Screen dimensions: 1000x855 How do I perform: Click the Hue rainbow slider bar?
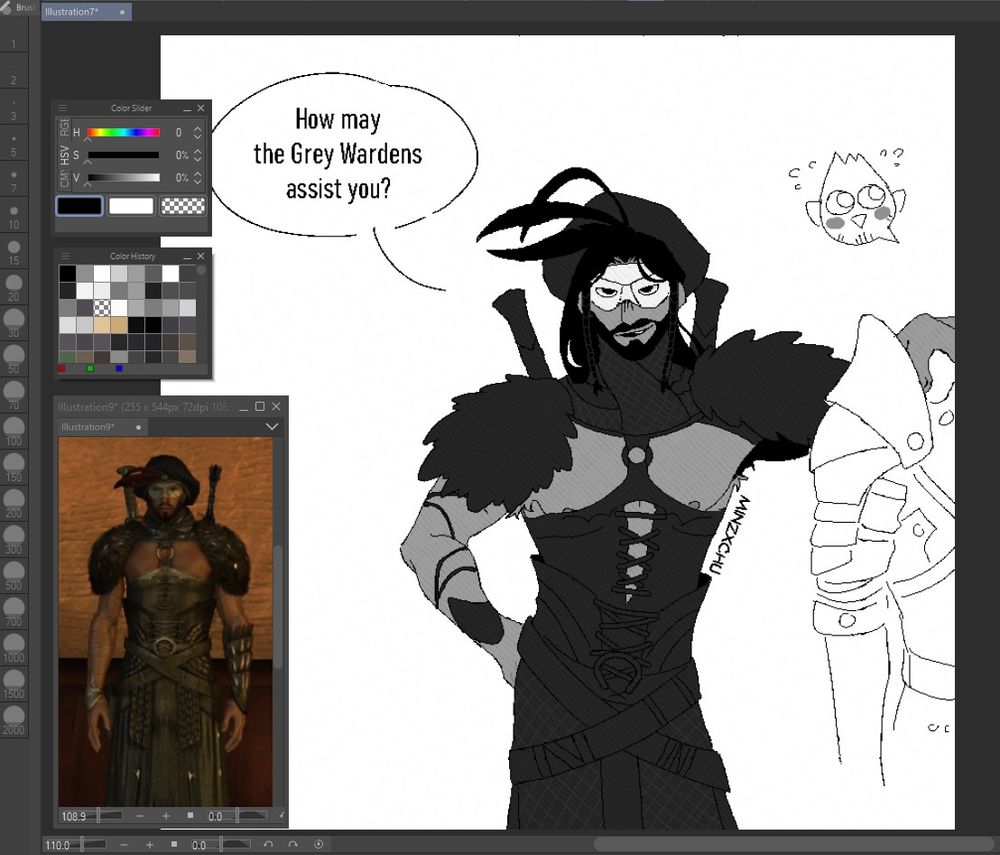tap(123, 132)
